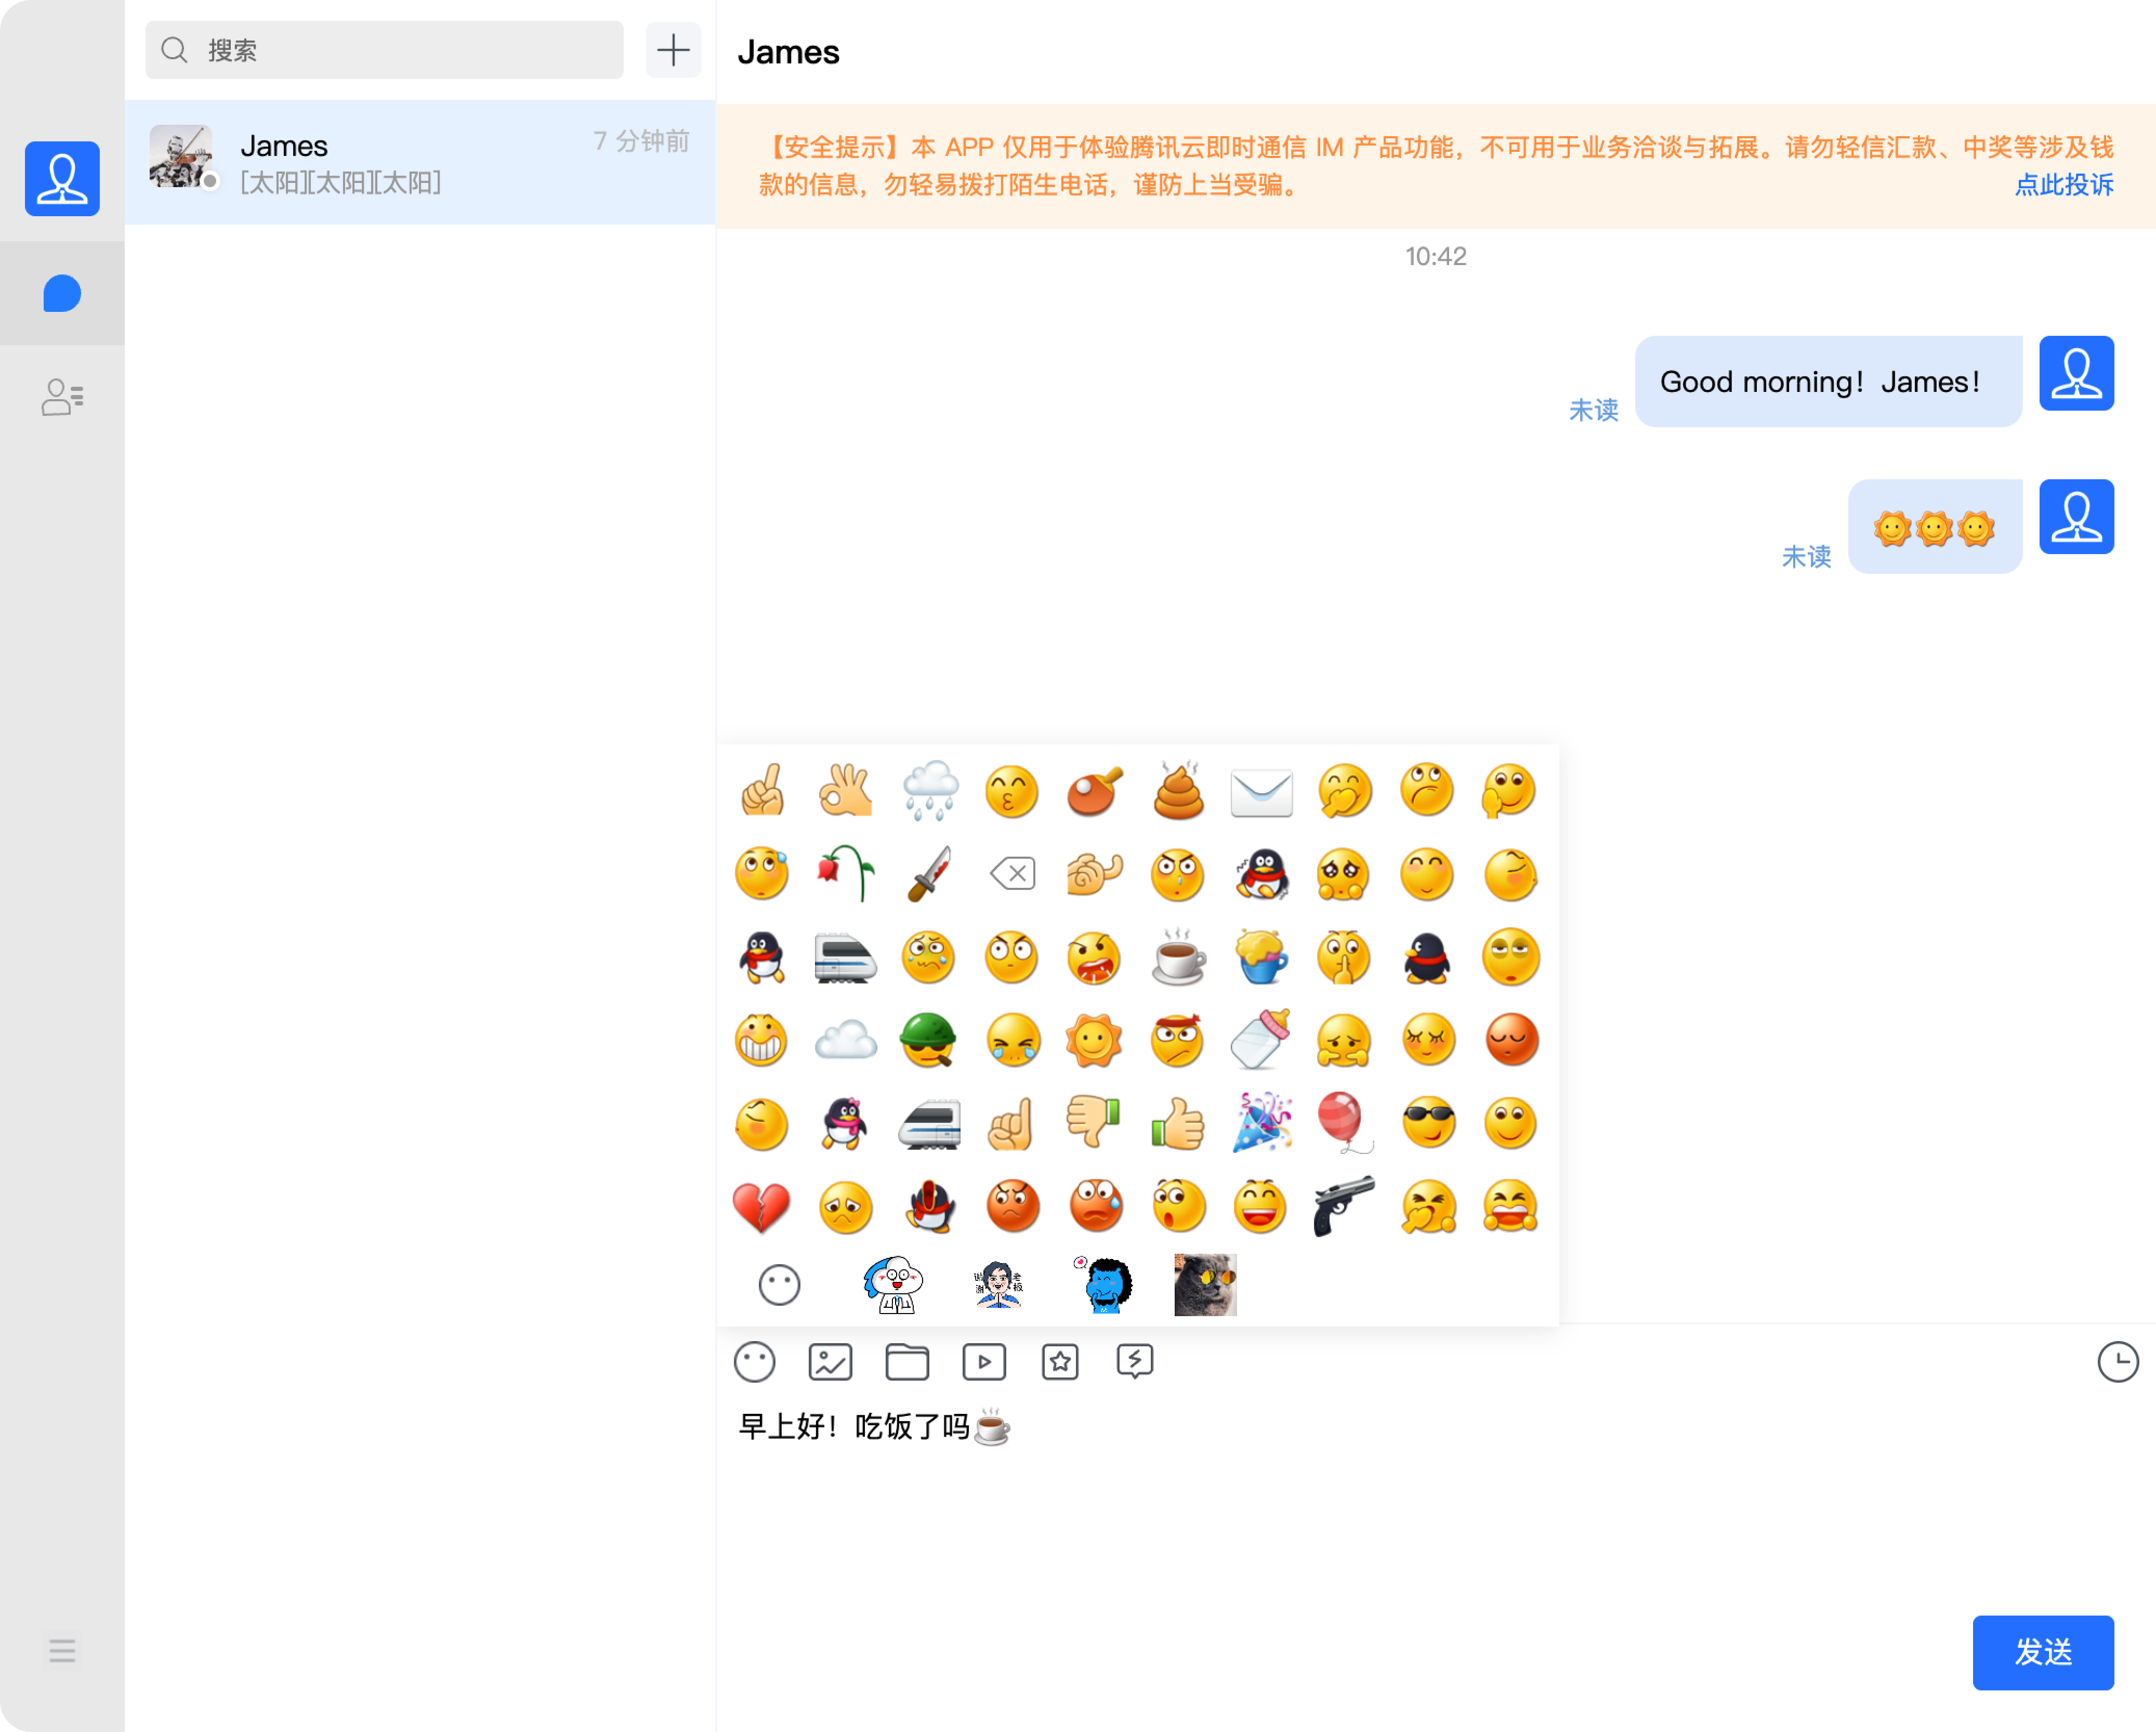Click the 搜索 search field

pos(385,50)
